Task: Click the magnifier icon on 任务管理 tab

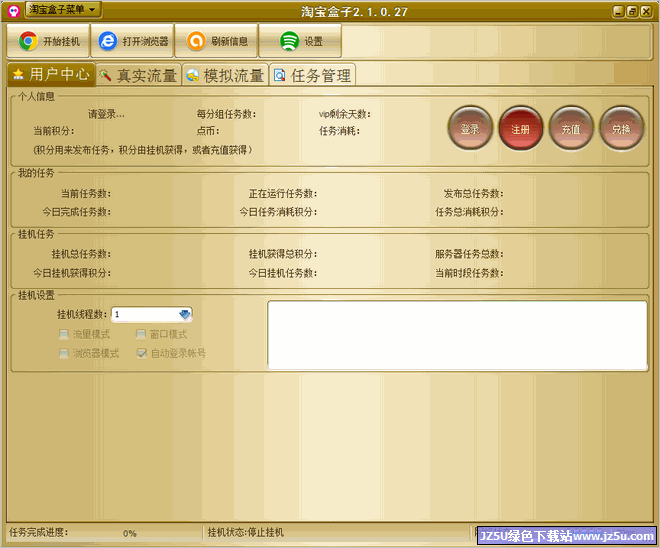Action: point(279,75)
